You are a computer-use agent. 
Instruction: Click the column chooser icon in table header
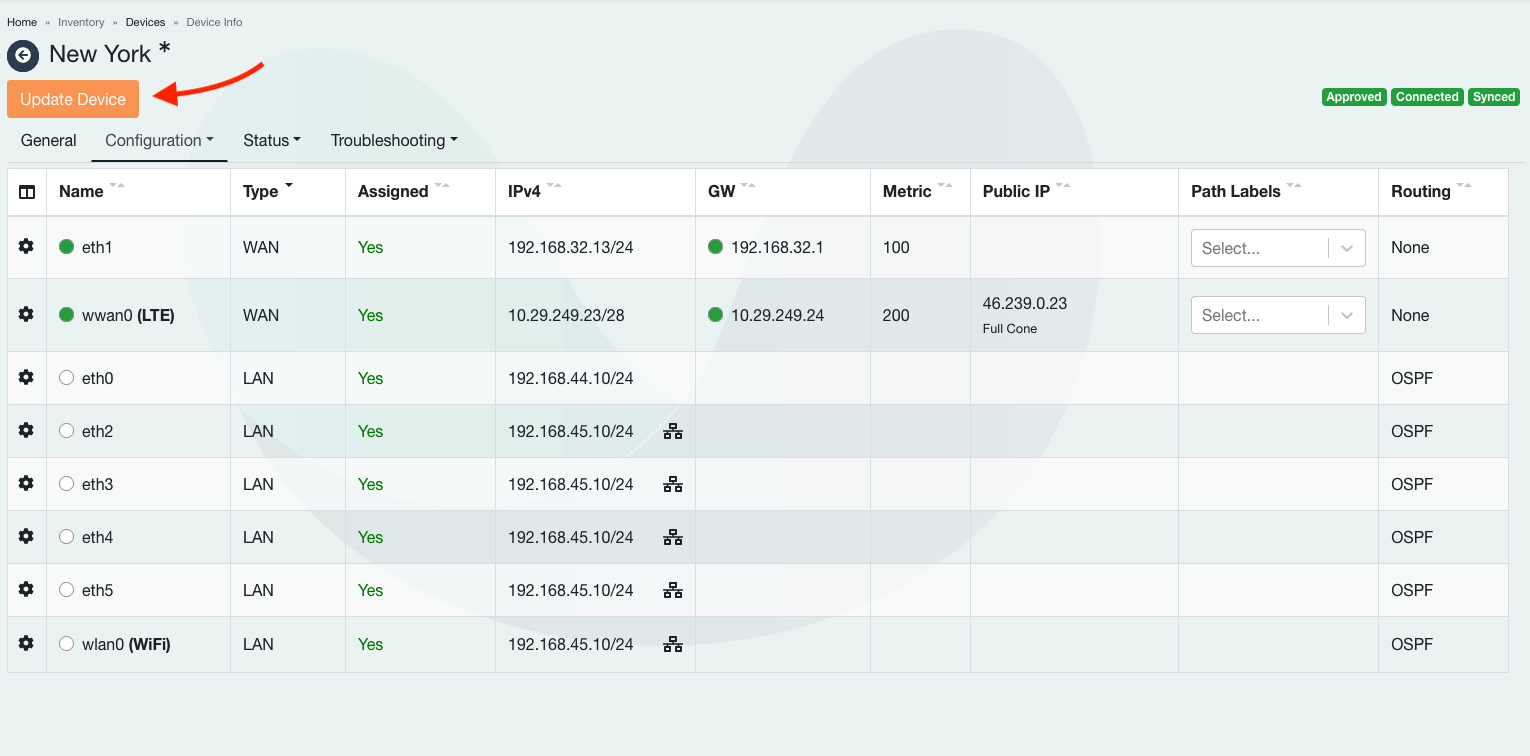pyautogui.click(x=27, y=192)
